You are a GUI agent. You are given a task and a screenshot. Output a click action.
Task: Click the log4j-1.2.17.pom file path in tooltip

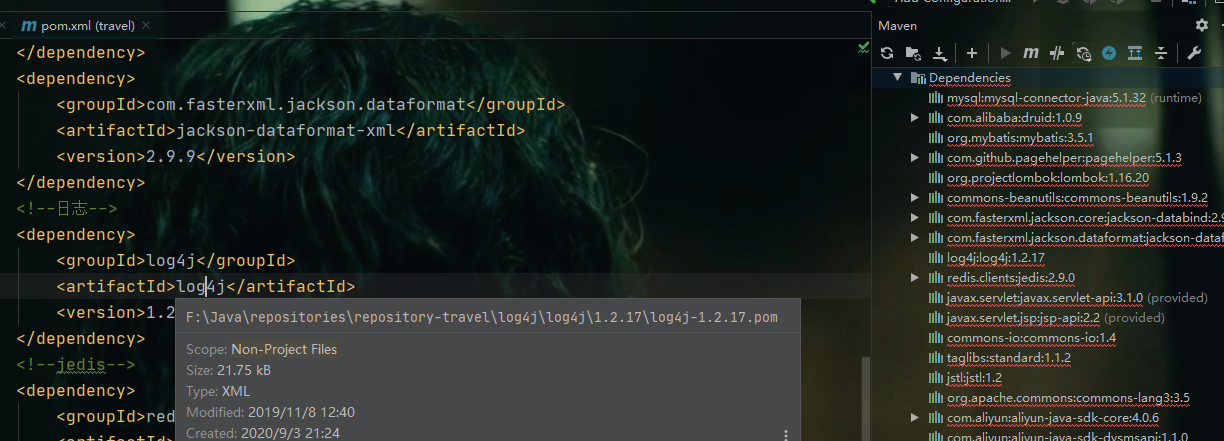[x=482, y=318]
